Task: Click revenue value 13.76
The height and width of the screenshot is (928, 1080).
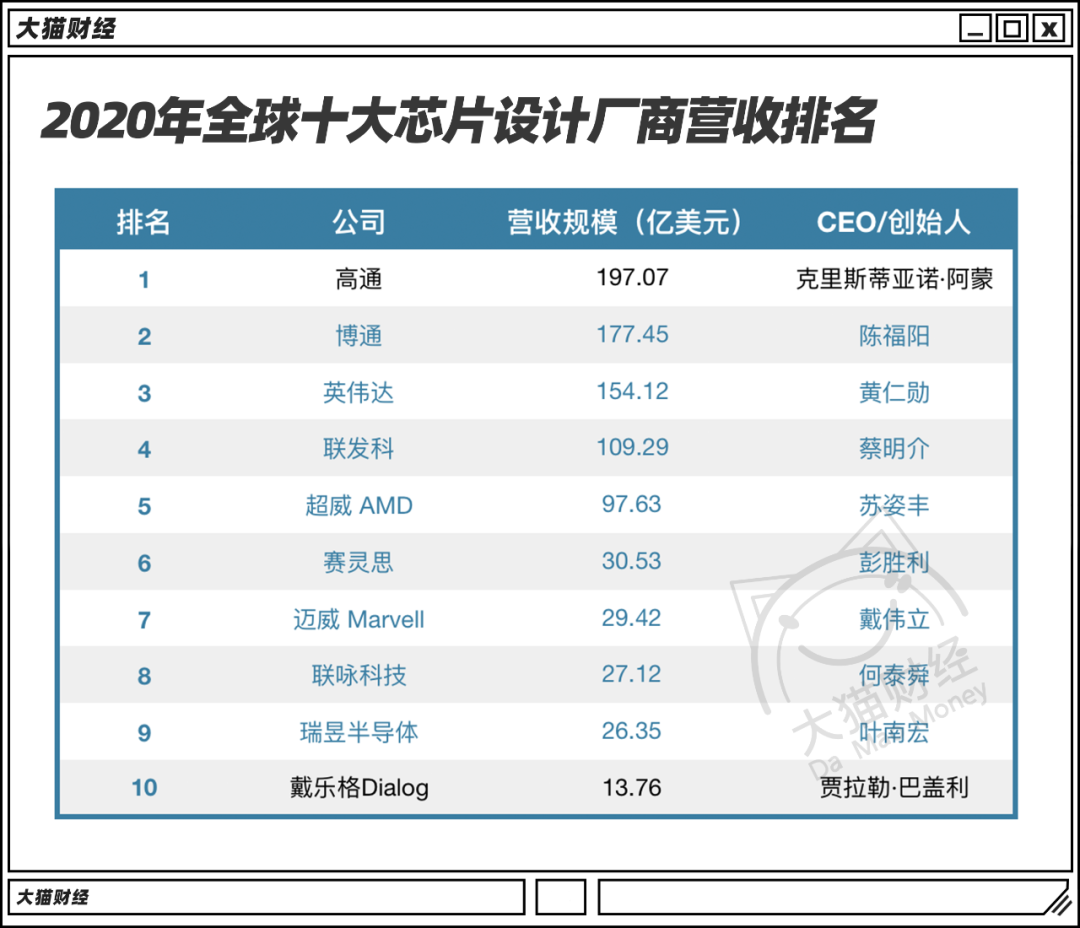Action: (632, 787)
